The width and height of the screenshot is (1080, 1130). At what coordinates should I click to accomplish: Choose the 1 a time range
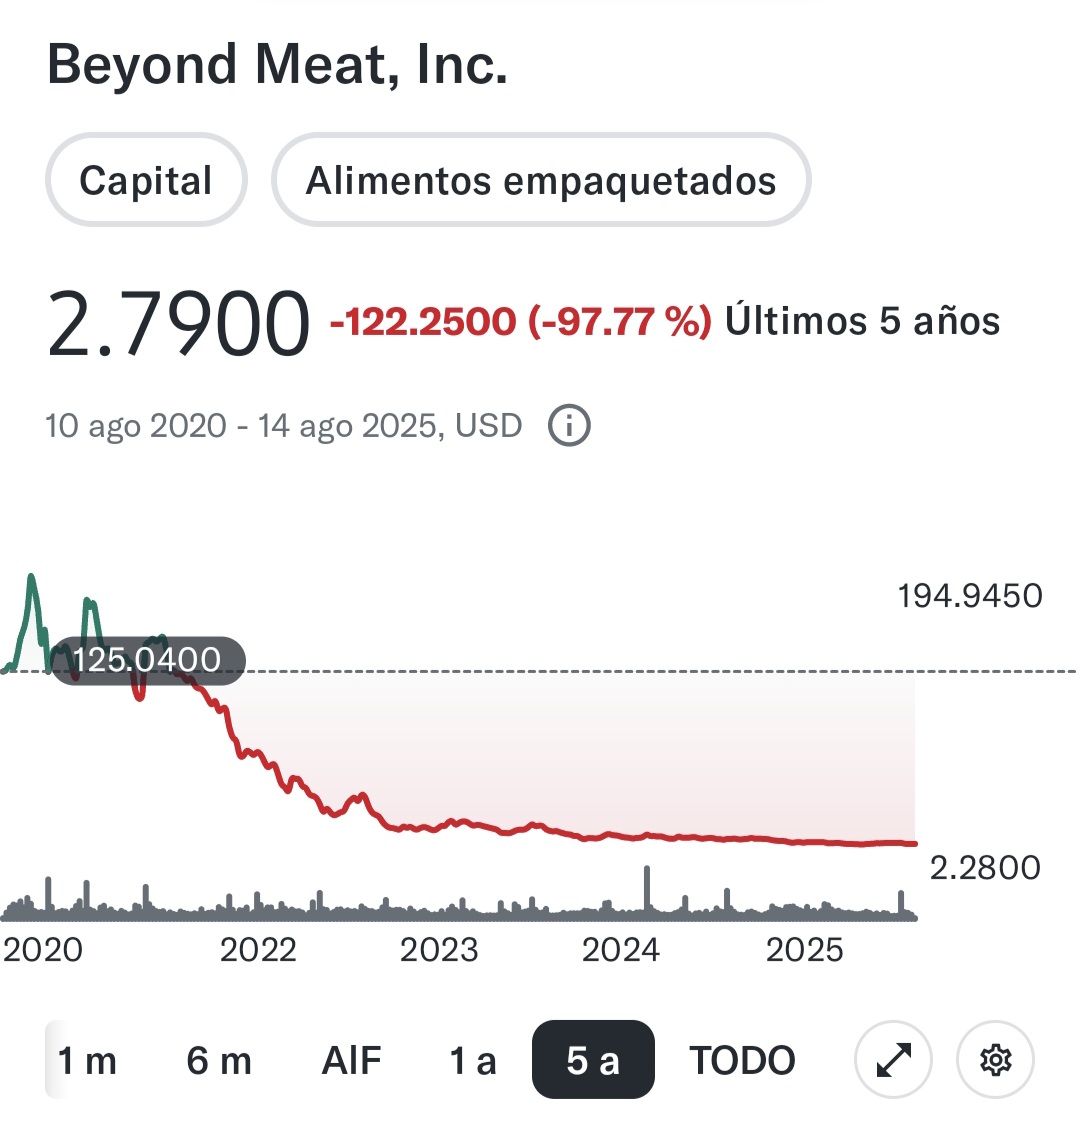point(473,1060)
